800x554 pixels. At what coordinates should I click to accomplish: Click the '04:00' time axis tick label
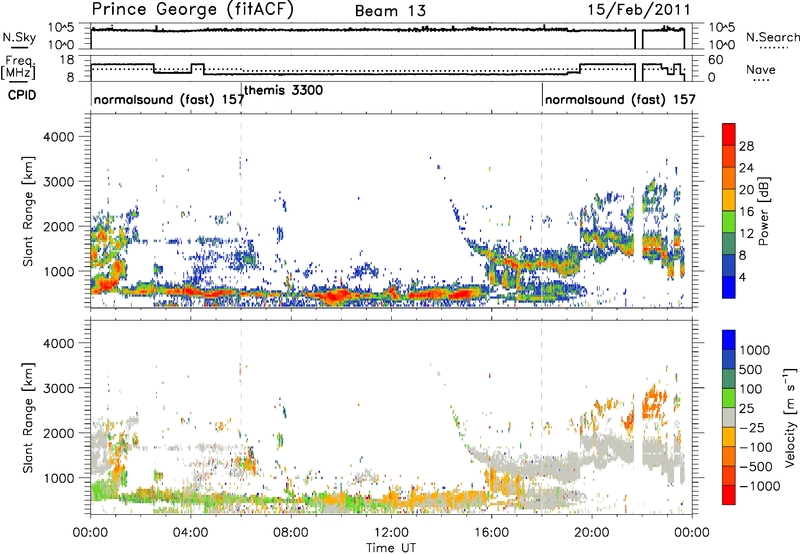pyautogui.click(x=191, y=533)
